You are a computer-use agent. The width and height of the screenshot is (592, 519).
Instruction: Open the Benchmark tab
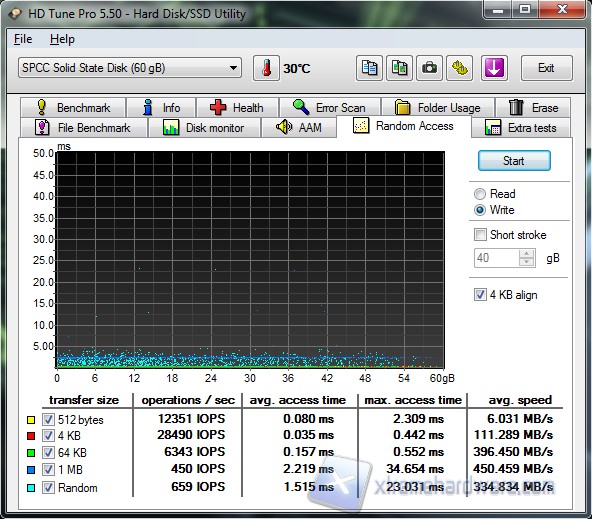click(73, 108)
